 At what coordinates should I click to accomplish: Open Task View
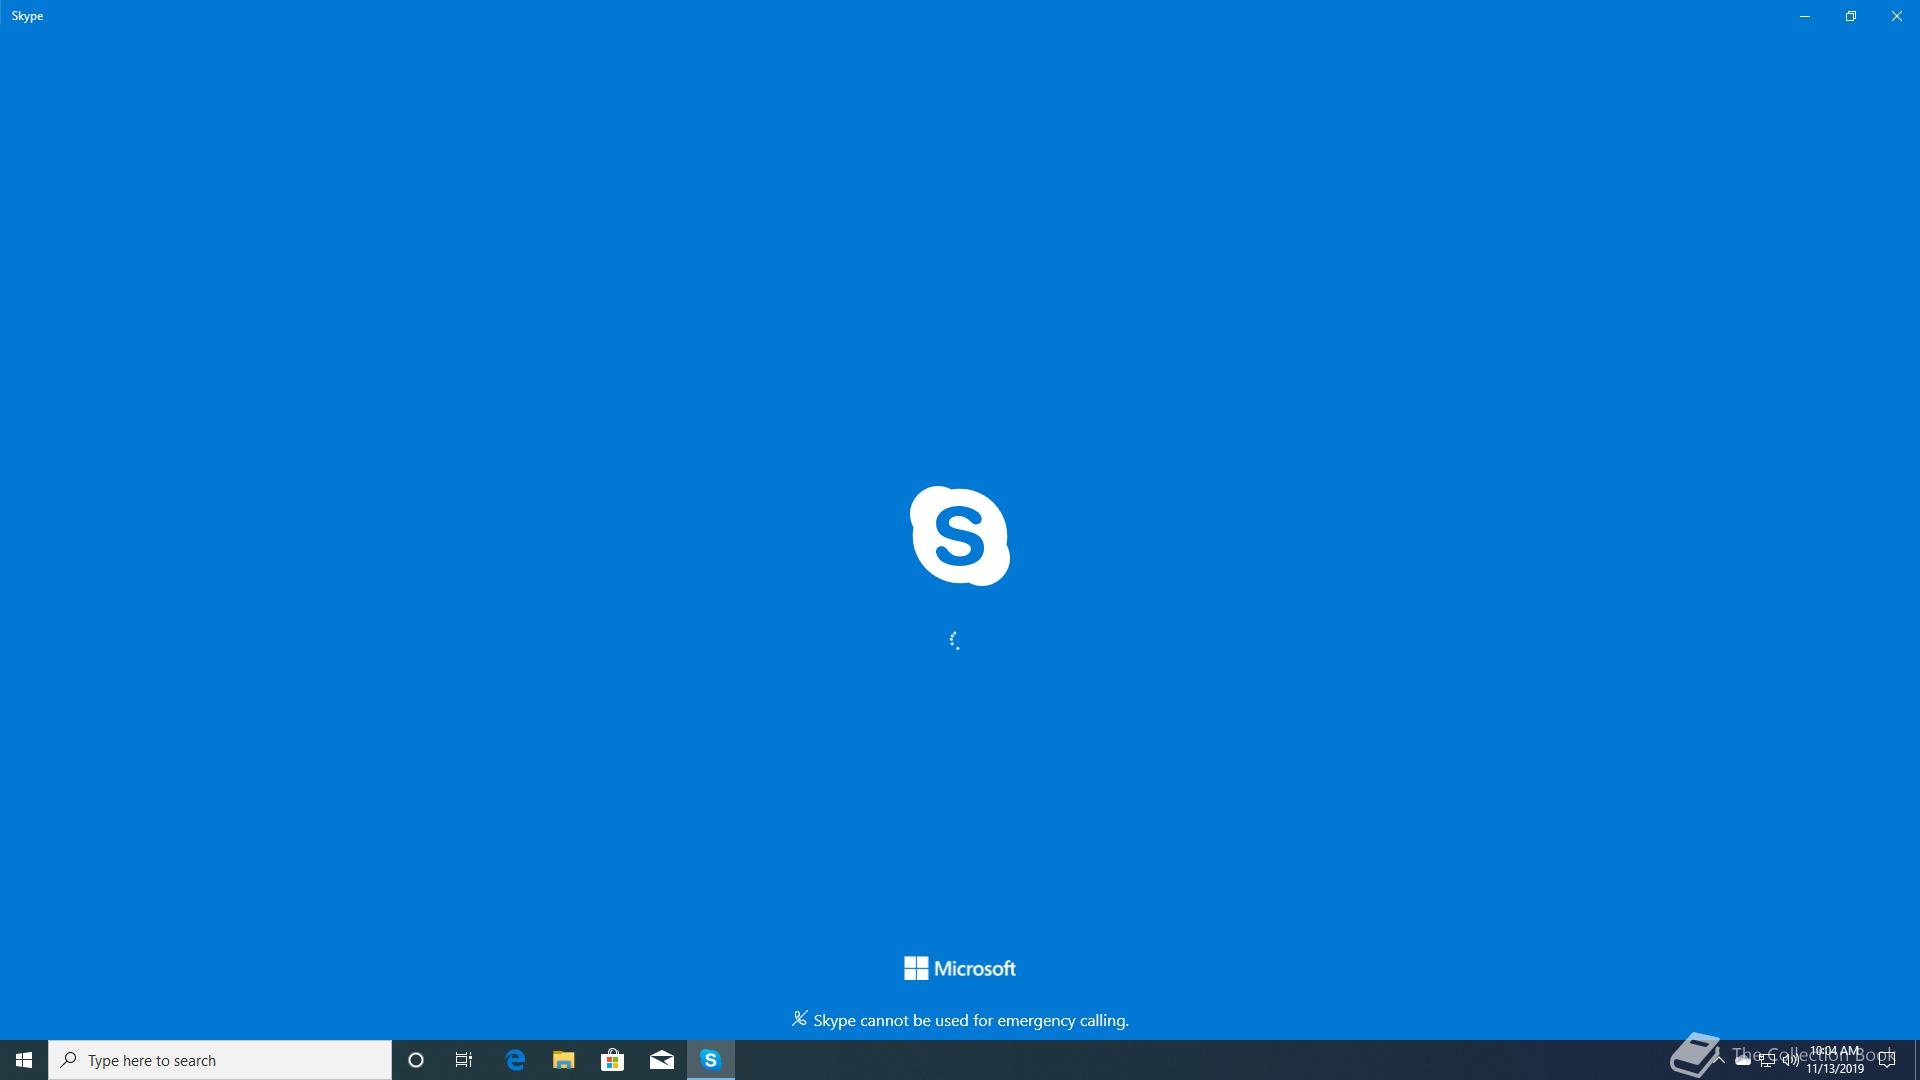[464, 1060]
